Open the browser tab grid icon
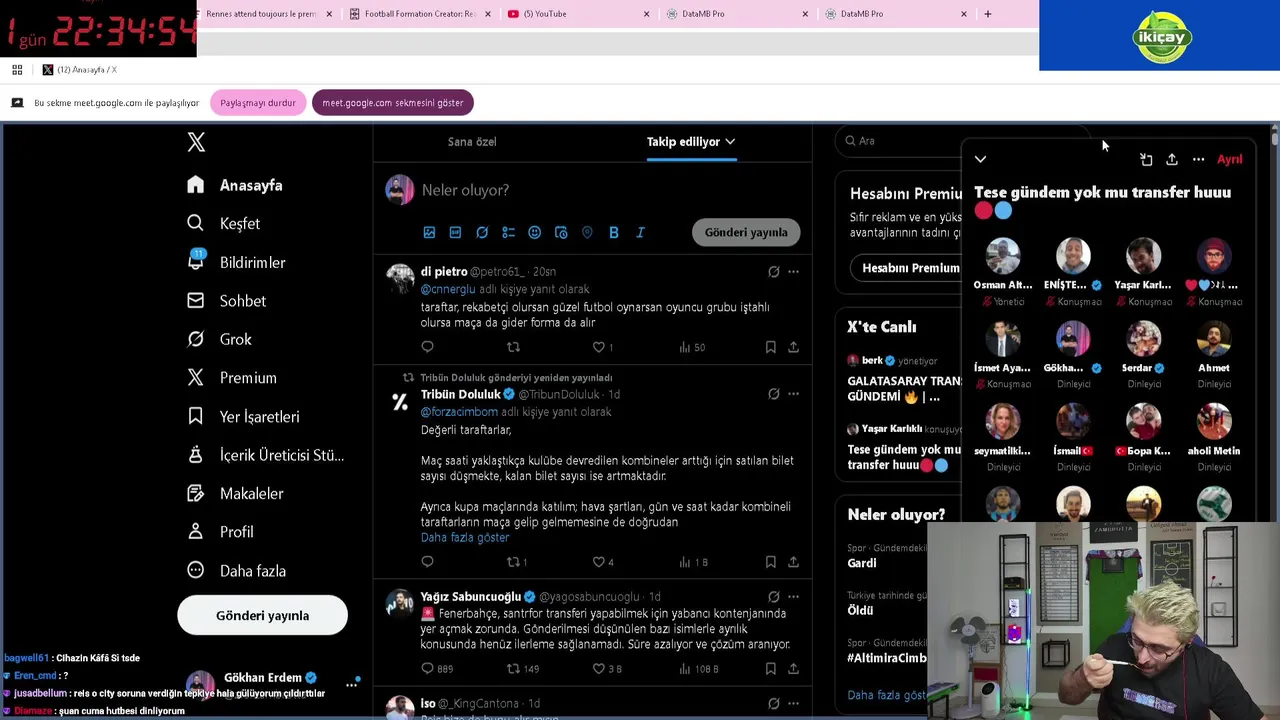 17,69
